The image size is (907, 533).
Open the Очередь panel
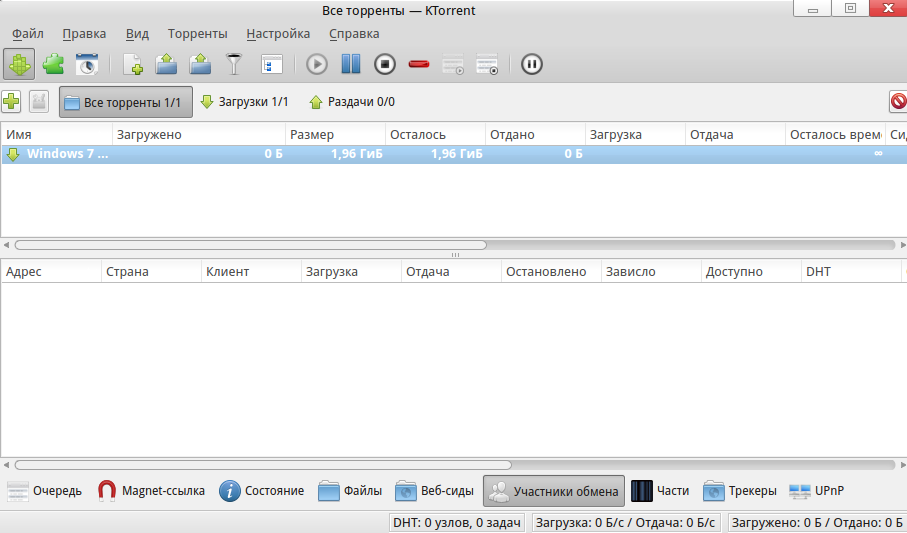[x=45, y=491]
